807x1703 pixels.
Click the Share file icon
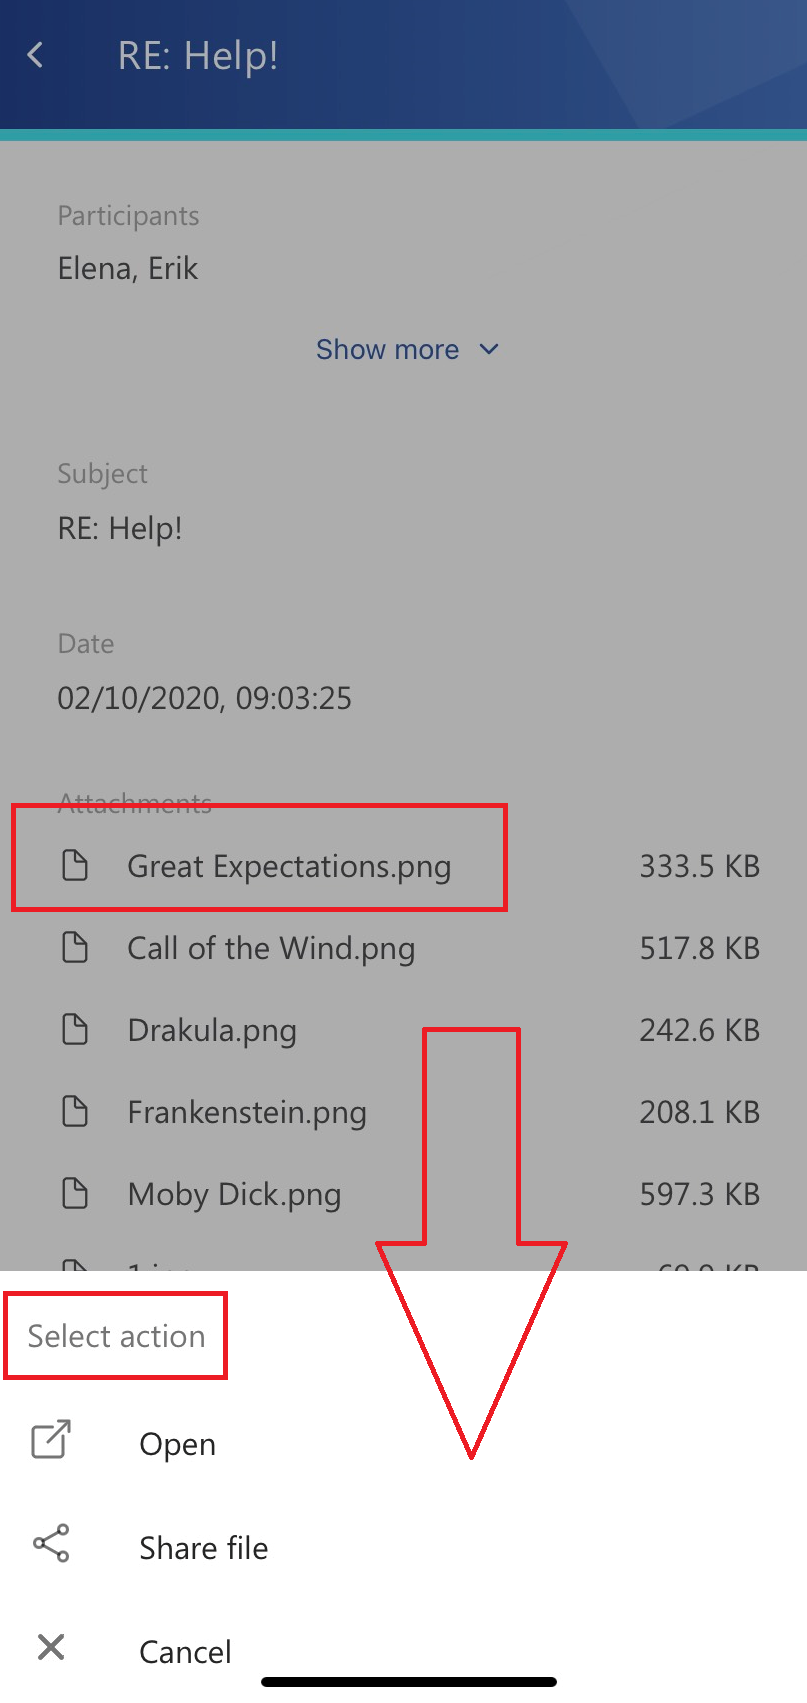(x=51, y=1543)
